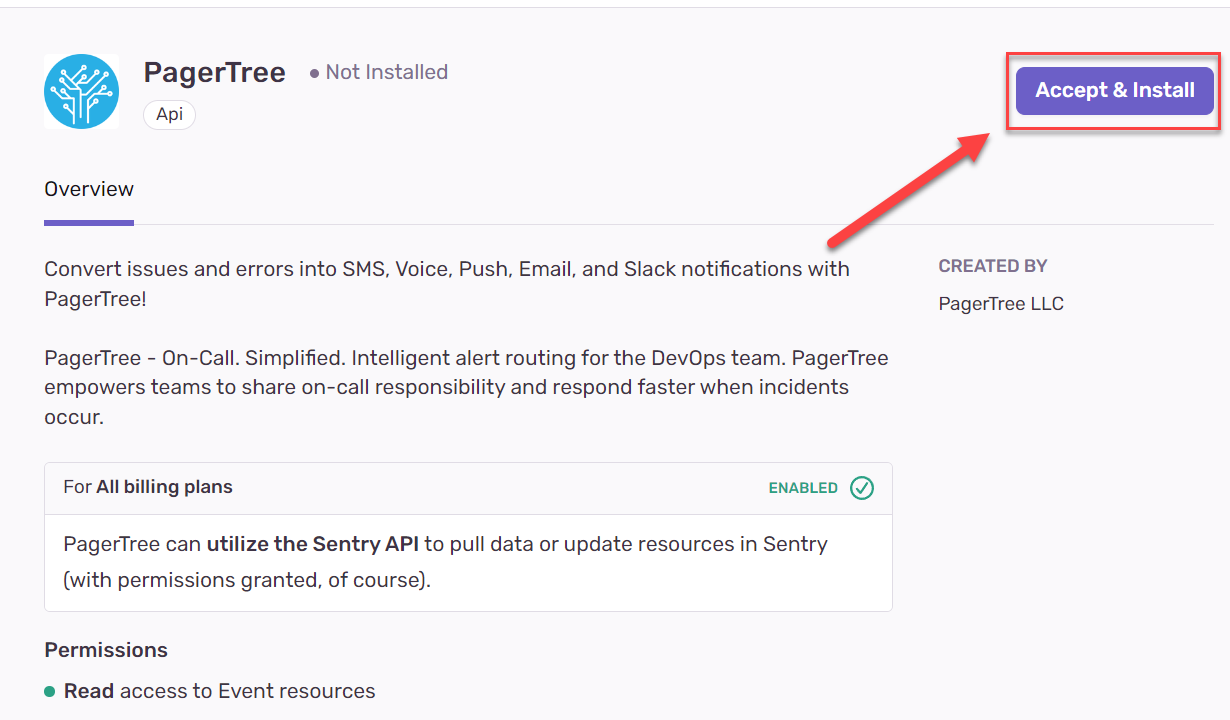This screenshot has width=1230, height=720.
Task: Open the PagerTree LLC creator link
Action: [1001, 303]
